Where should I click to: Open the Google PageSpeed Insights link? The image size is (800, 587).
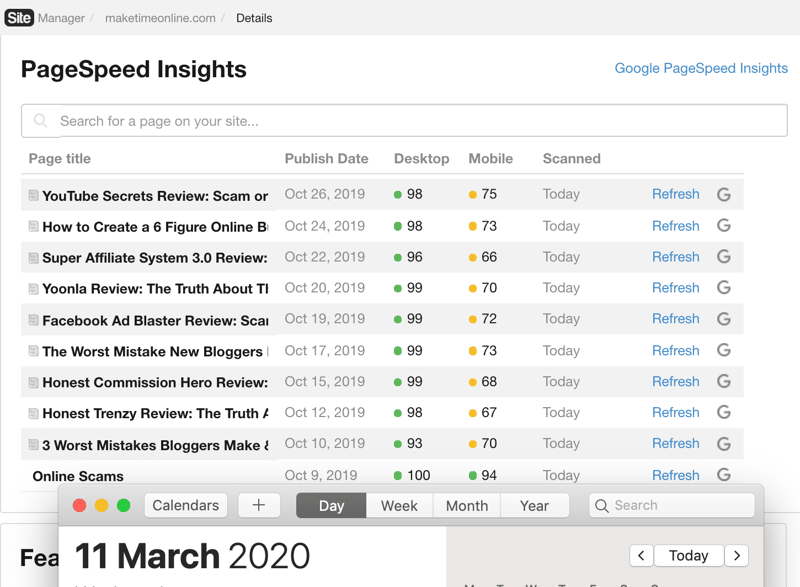coord(701,68)
